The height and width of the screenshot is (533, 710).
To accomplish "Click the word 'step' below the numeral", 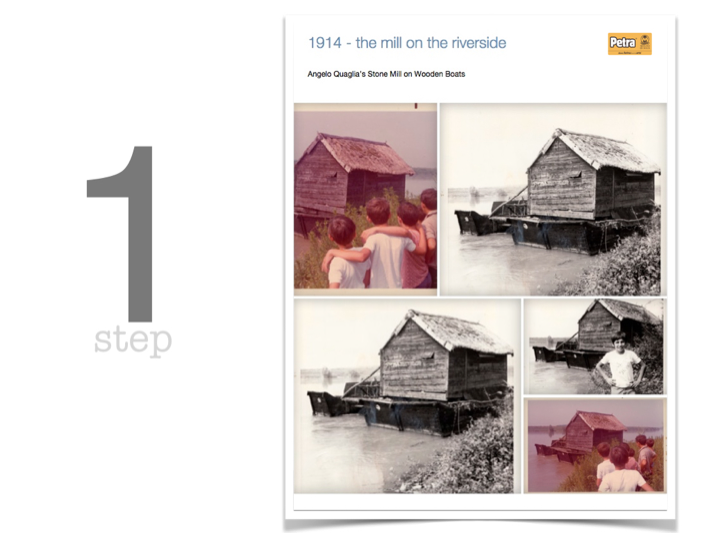I will [133, 341].
